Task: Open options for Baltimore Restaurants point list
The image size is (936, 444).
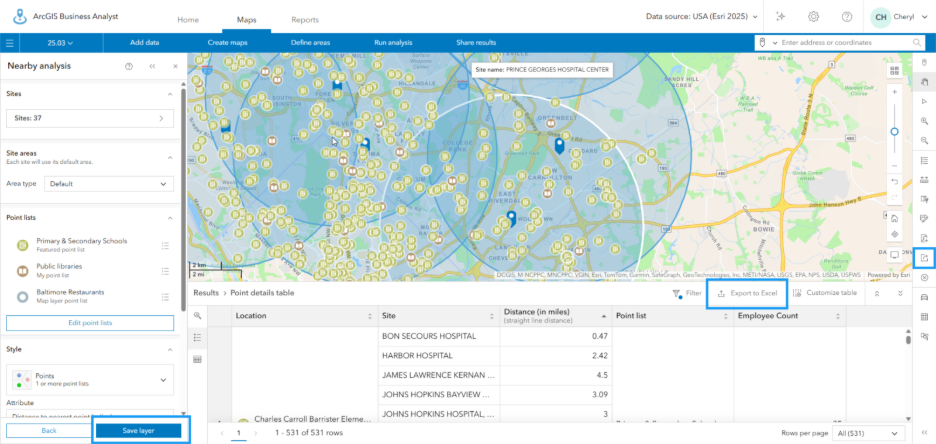Action: (x=166, y=297)
